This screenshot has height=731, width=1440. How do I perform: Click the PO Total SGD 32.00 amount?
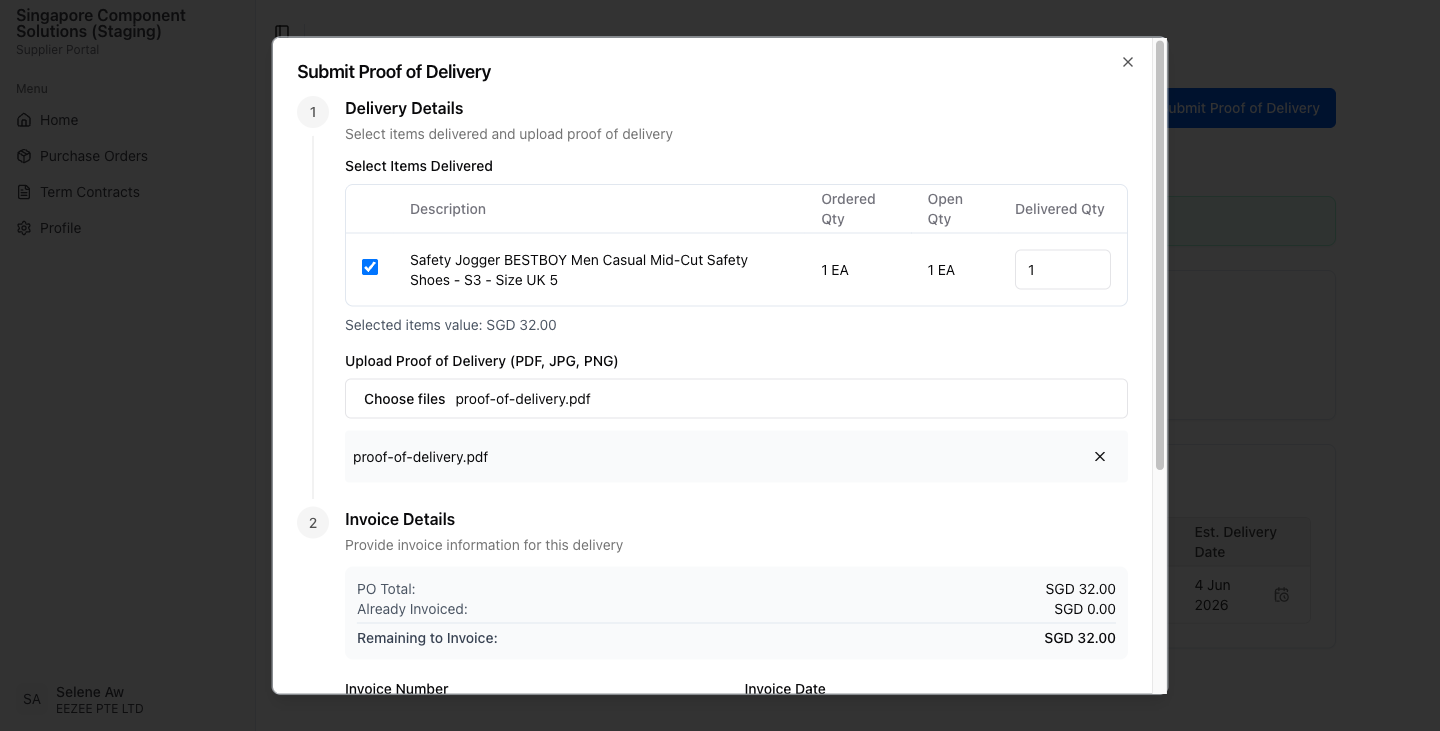point(1081,589)
